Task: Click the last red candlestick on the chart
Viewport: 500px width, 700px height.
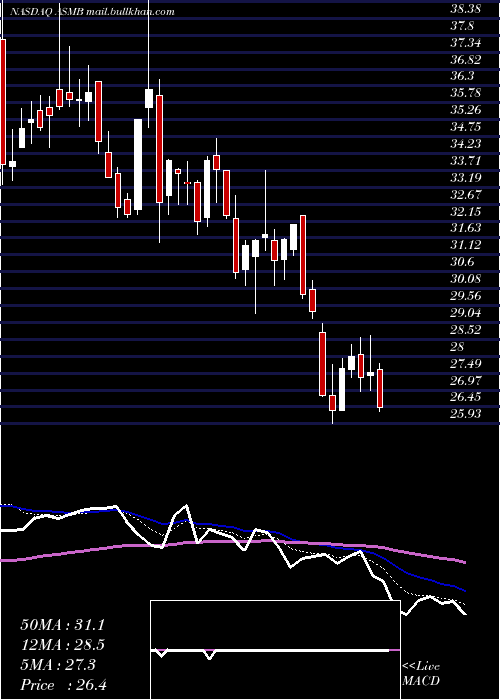Action: pos(380,388)
